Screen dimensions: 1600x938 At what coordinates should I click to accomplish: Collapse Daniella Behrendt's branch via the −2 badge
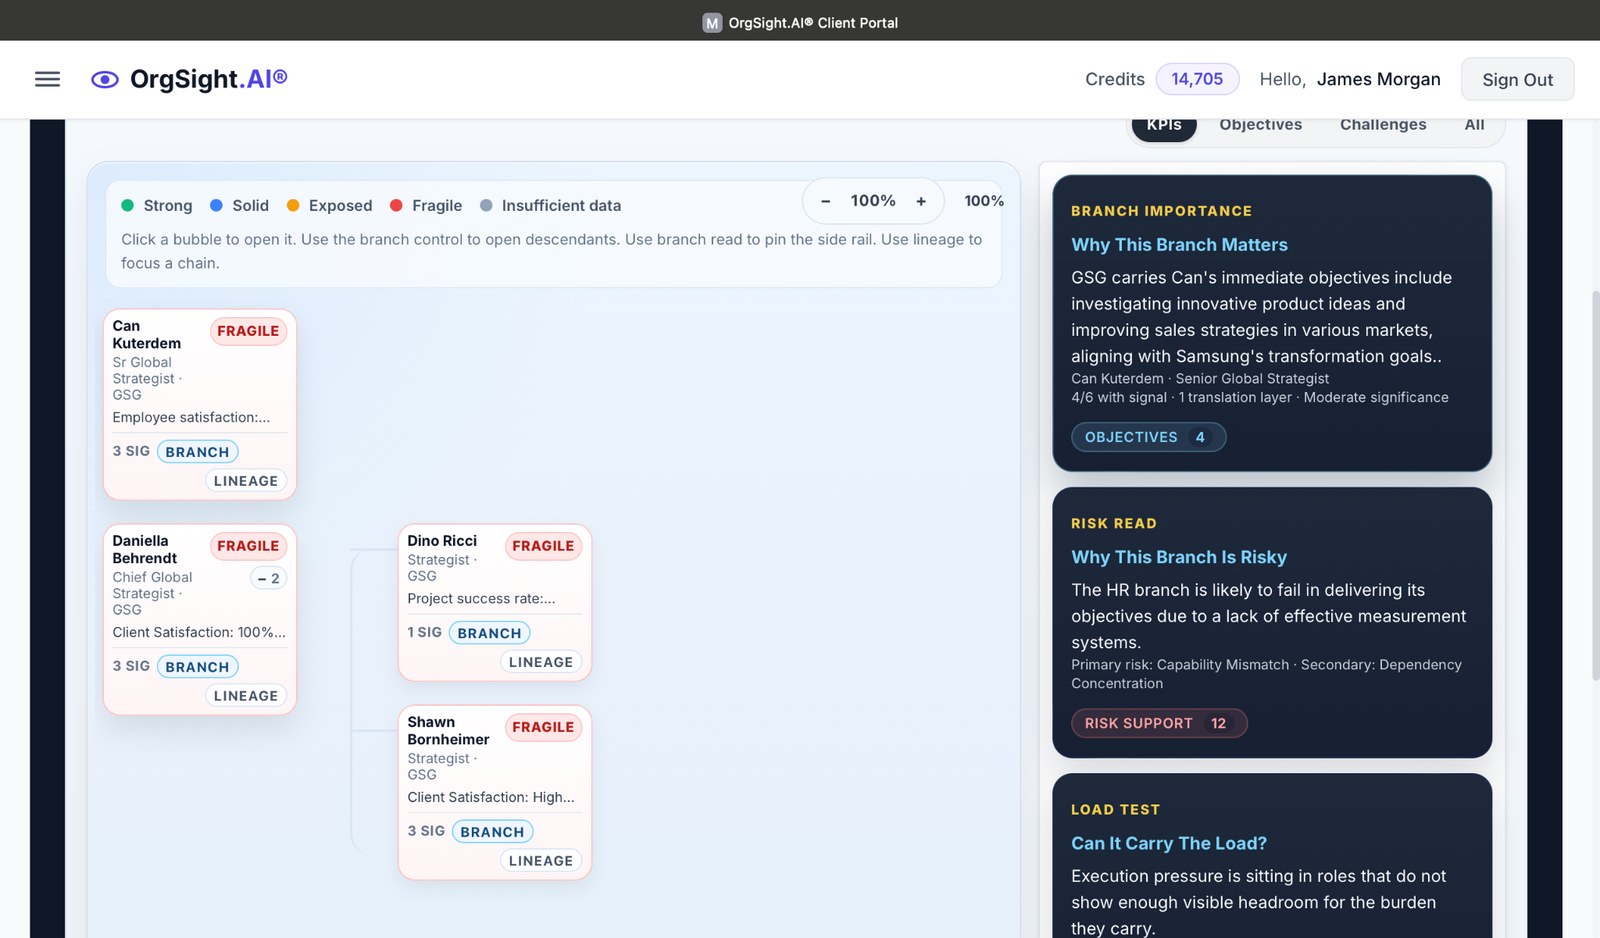[x=266, y=578]
